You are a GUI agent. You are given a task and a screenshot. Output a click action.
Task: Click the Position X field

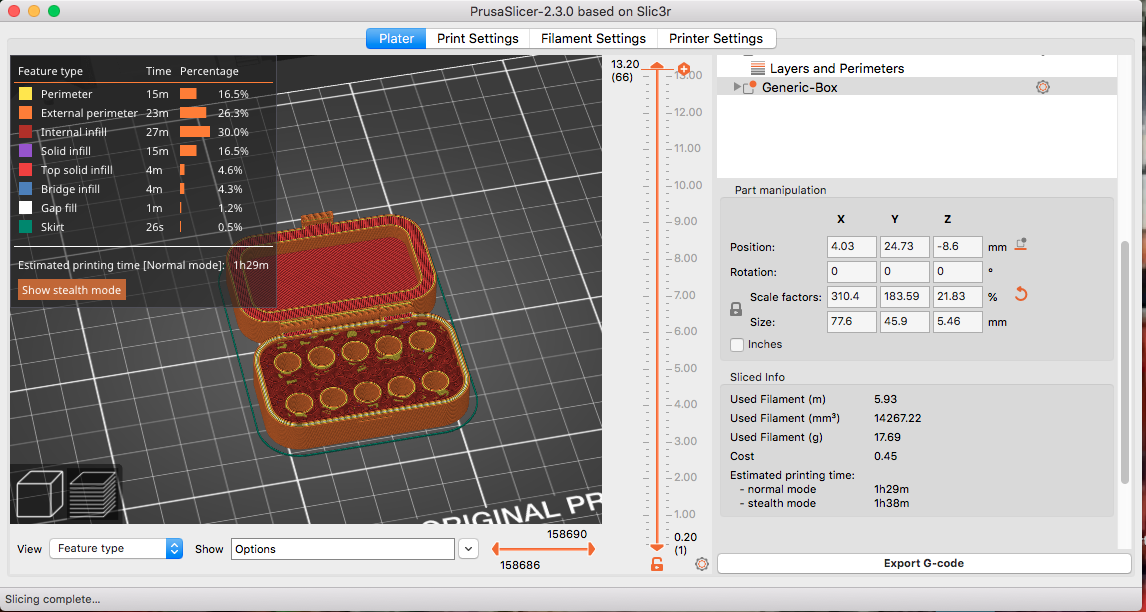(851, 246)
